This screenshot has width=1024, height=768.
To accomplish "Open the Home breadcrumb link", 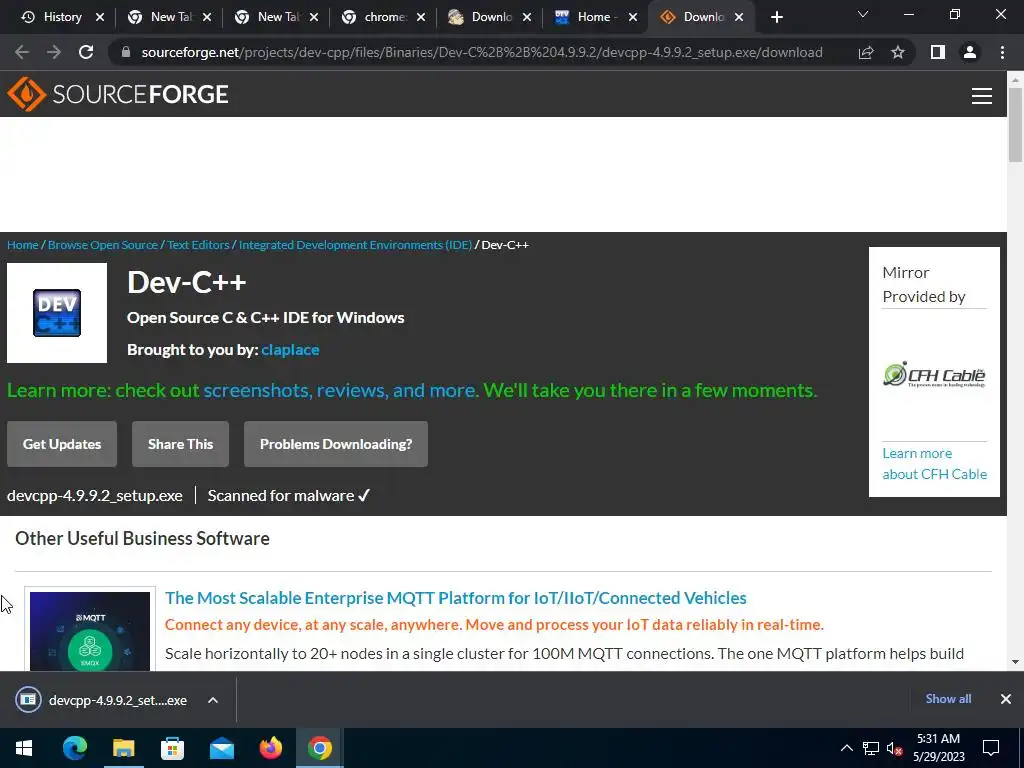I will pos(23,245).
